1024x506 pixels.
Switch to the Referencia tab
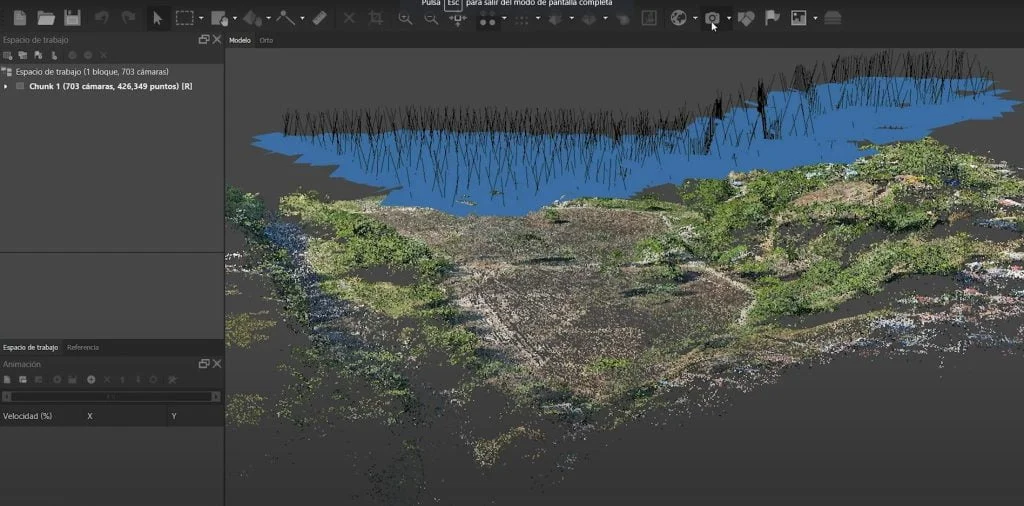point(83,347)
